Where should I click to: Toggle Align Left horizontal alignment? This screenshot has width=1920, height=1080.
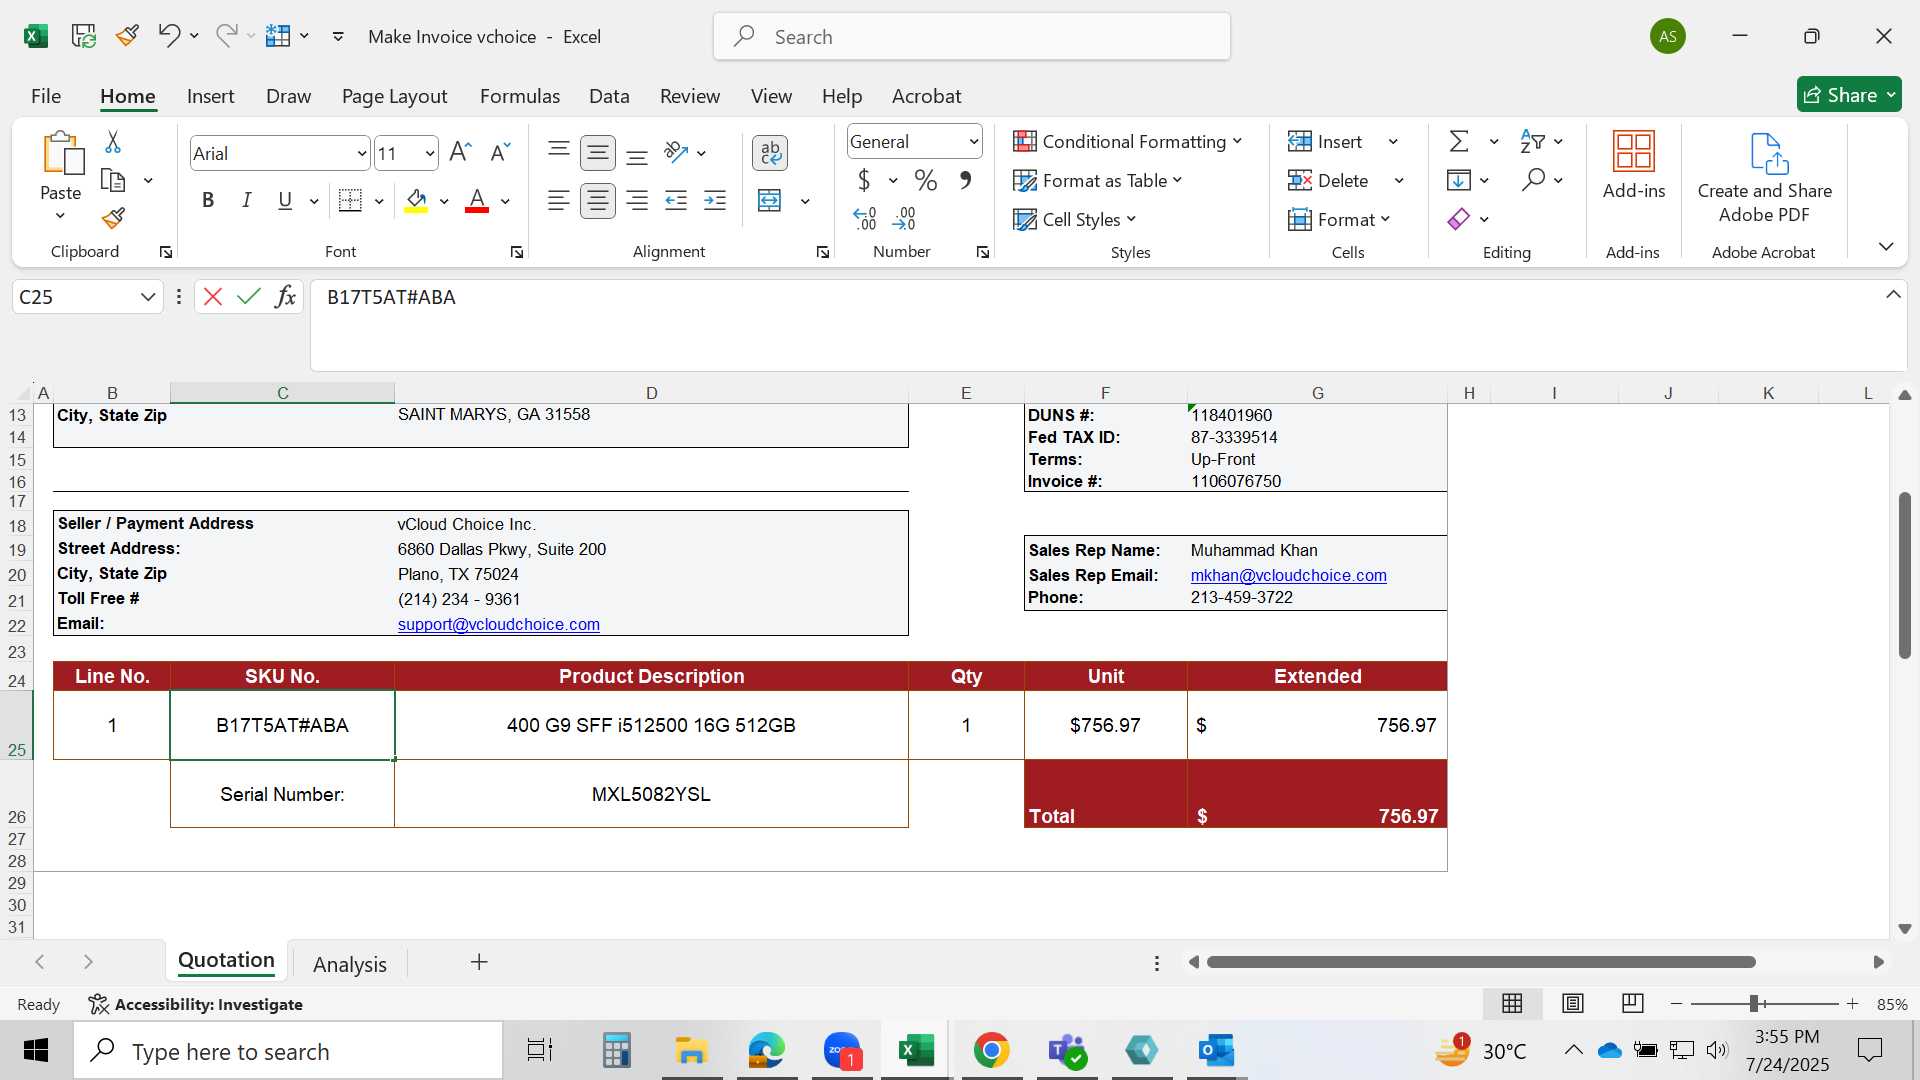click(559, 200)
